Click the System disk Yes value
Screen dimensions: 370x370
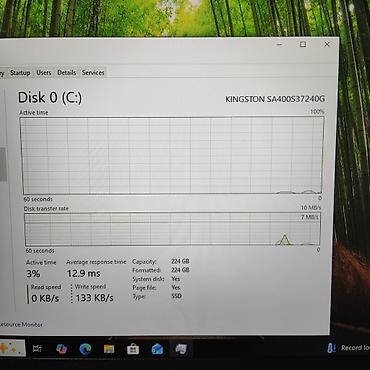click(x=176, y=278)
